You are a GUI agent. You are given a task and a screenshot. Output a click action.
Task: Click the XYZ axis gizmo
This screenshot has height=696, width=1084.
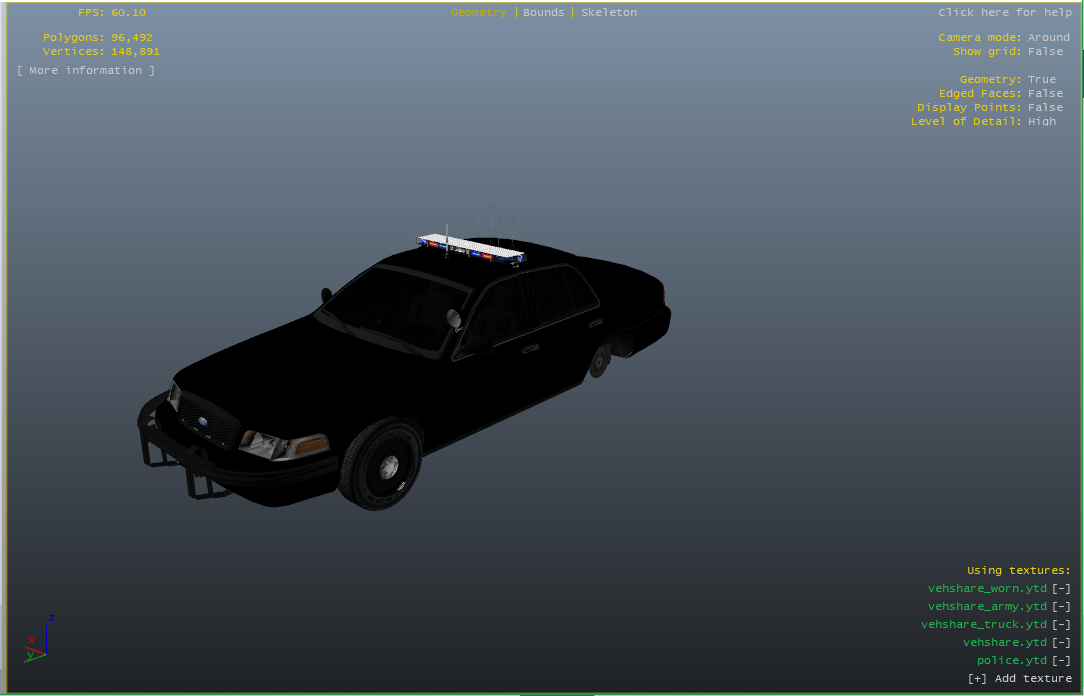point(38,641)
